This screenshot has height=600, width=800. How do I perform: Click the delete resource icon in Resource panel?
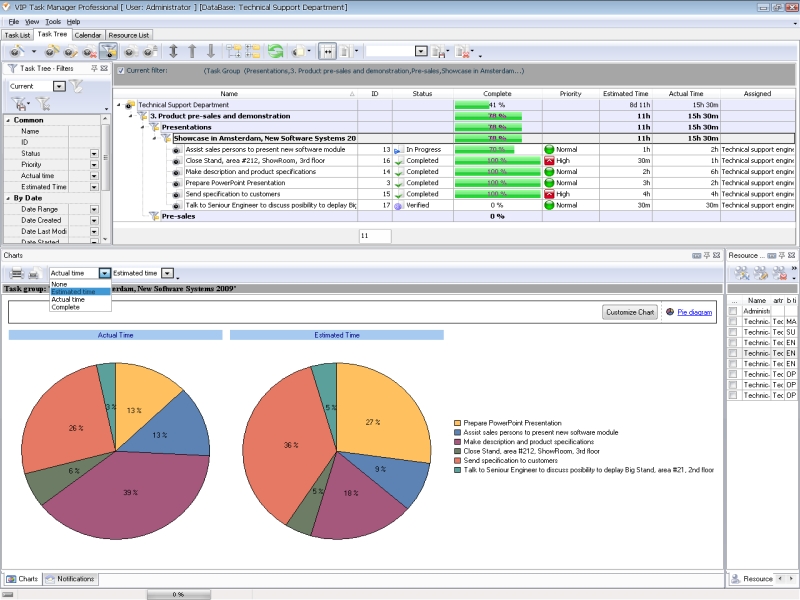click(780, 273)
